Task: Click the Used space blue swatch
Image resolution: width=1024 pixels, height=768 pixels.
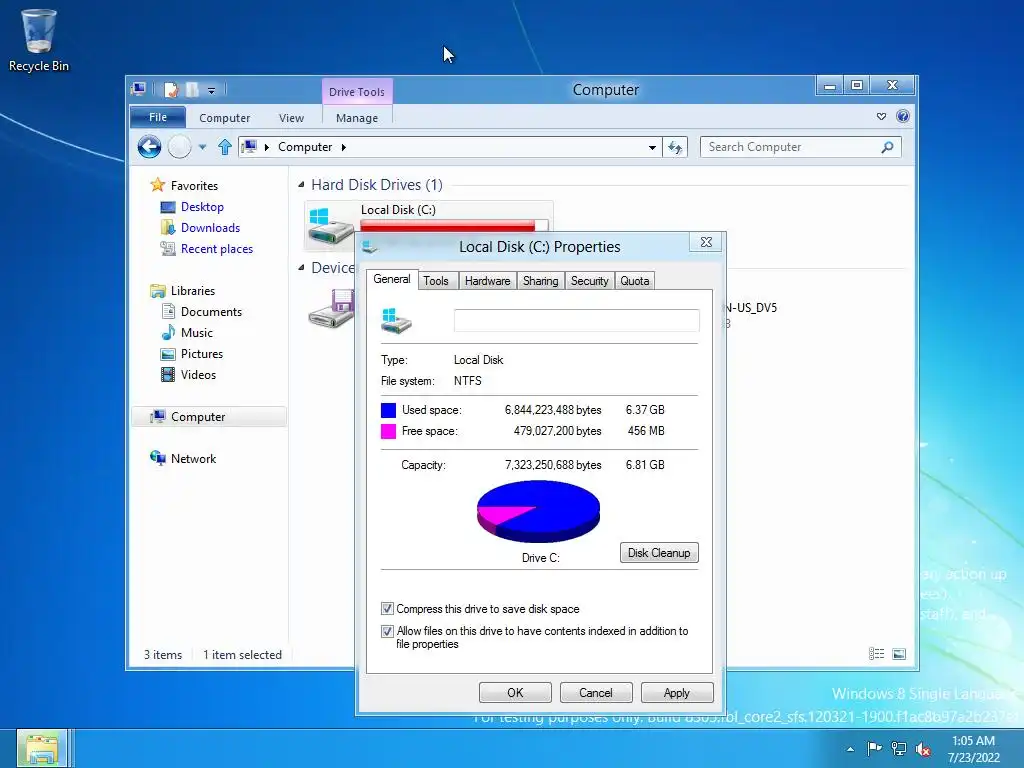Action: click(x=389, y=410)
